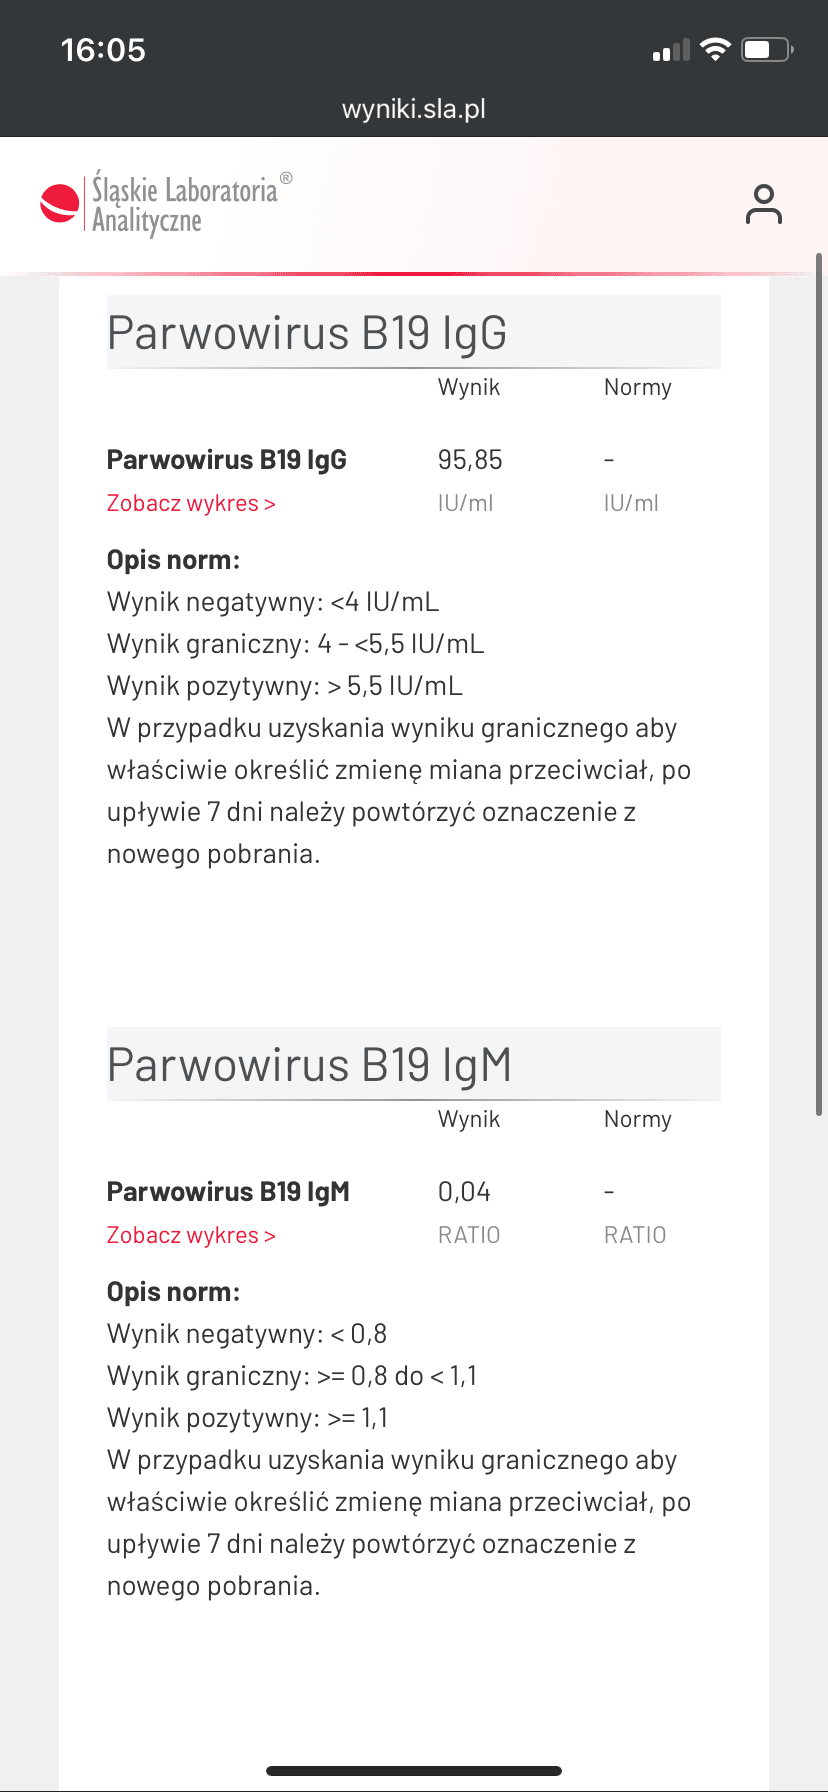Click the Śląskie Laboratoria Analityczne logo text
The image size is (828, 1792).
[x=185, y=204]
